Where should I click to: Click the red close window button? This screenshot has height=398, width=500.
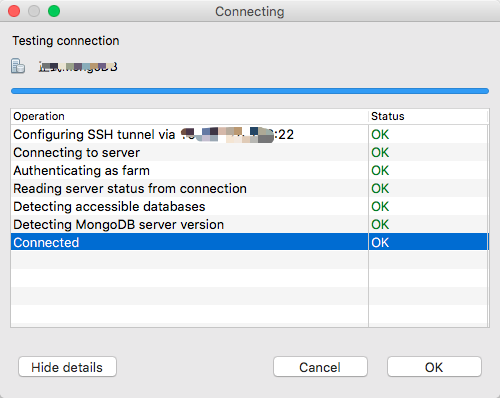coord(14,11)
